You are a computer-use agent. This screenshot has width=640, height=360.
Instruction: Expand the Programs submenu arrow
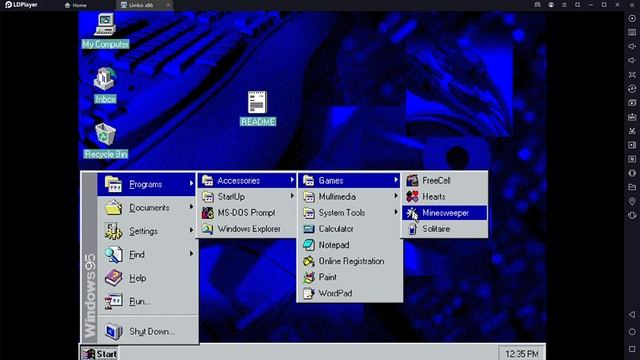tap(191, 184)
